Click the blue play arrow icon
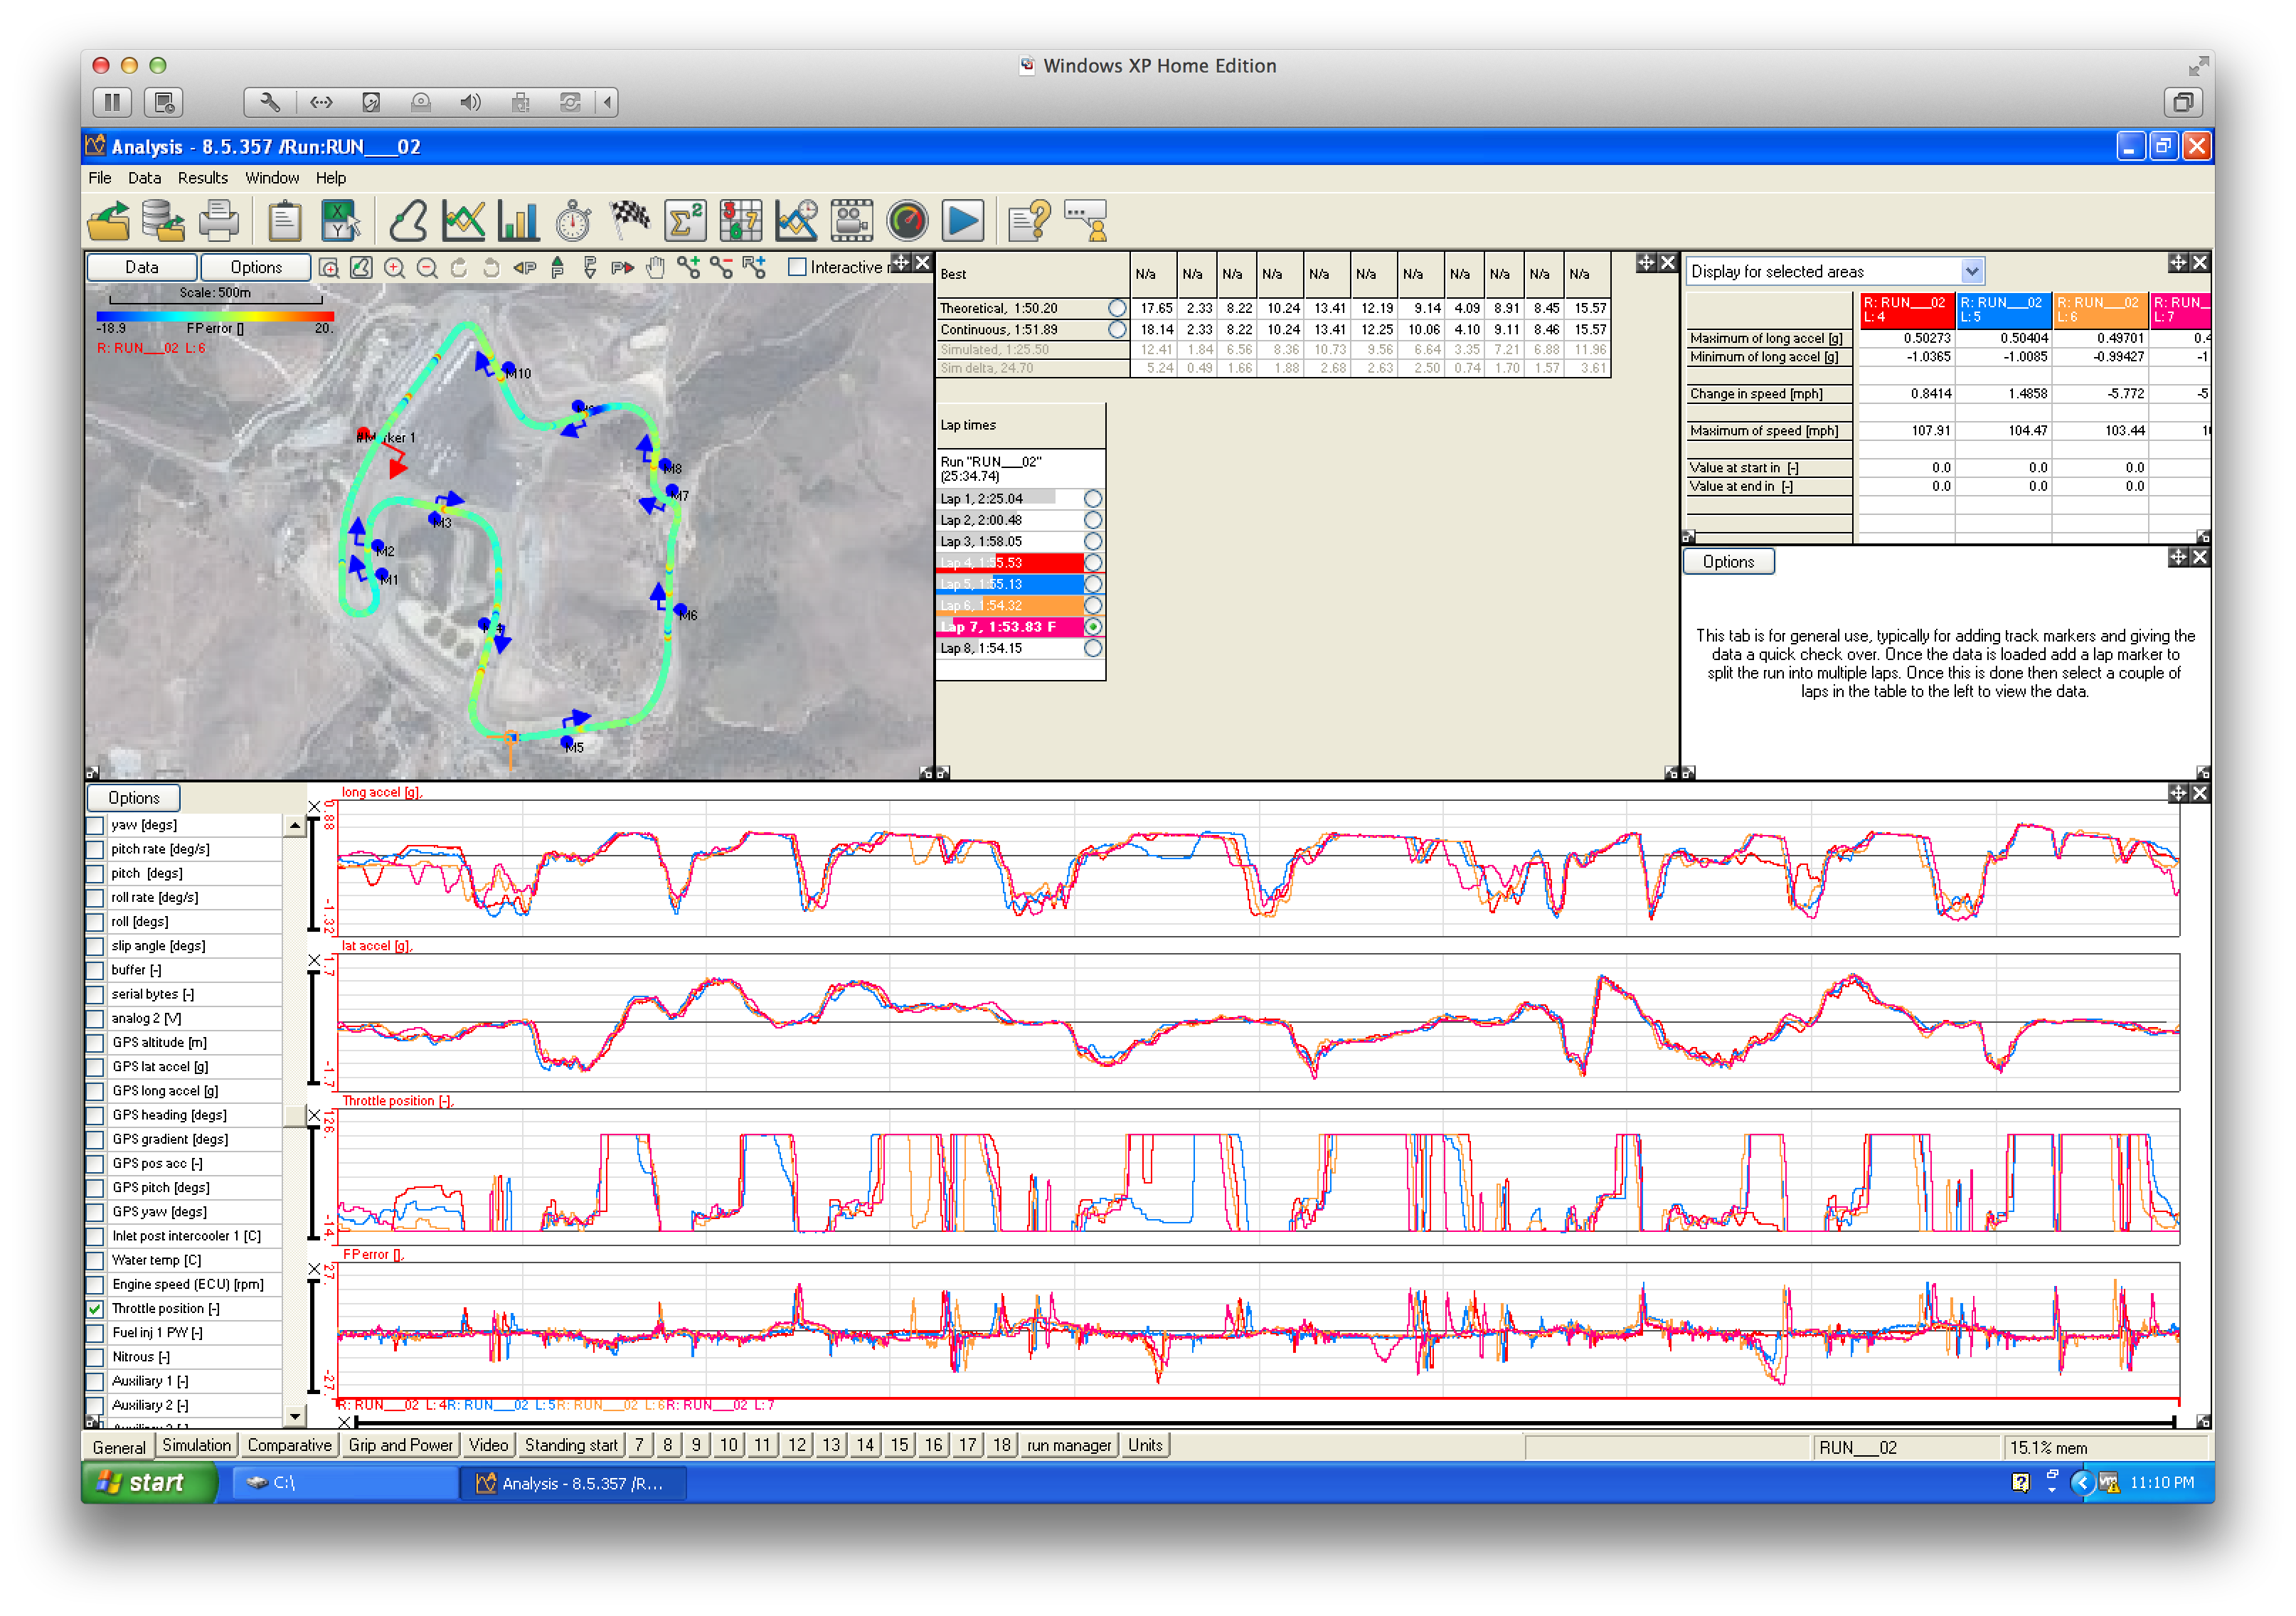Image resolution: width=2296 pixels, height=1616 pixels. pyautogui.click(x=963, y=220)
